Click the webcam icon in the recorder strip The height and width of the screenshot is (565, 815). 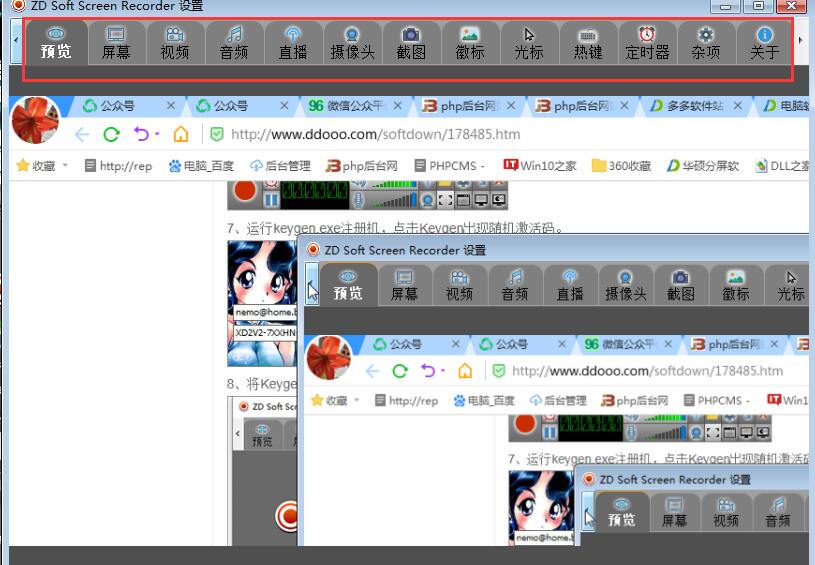tap(427, 200)
